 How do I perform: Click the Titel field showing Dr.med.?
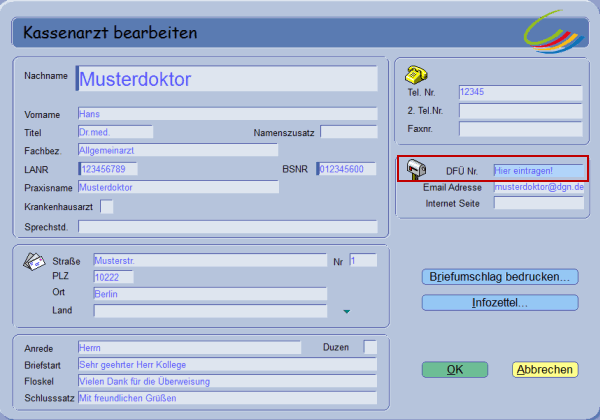click(115, 132)
